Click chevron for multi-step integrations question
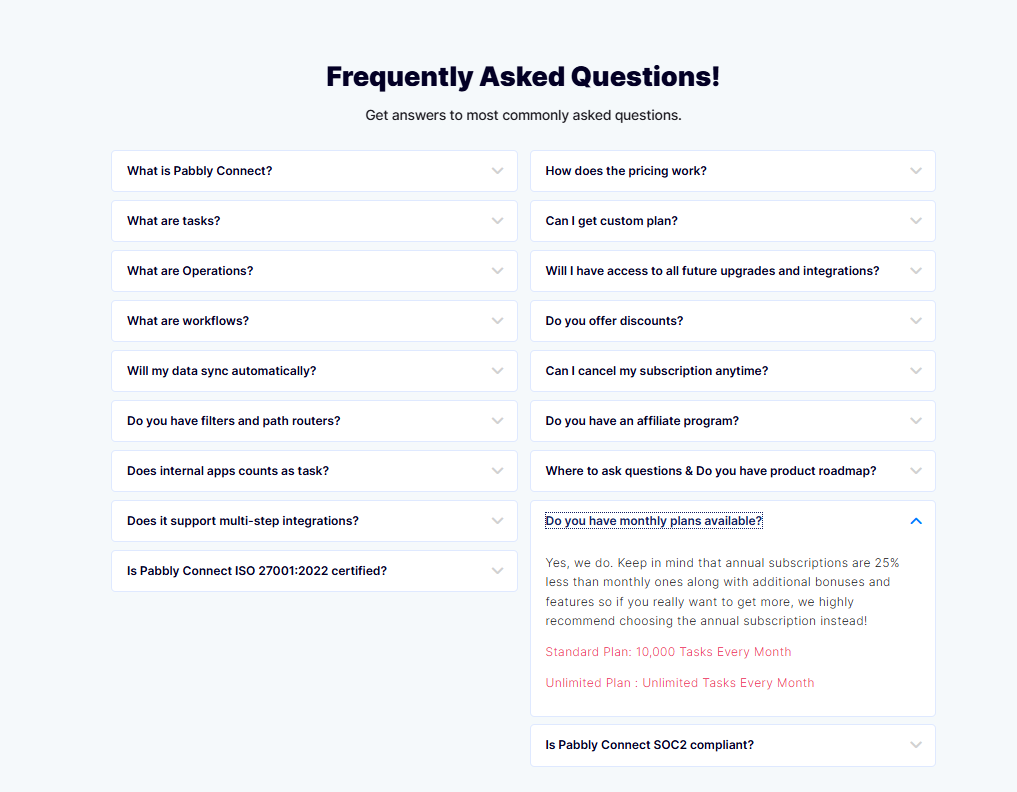The image size is (1017, 792). 497,521
